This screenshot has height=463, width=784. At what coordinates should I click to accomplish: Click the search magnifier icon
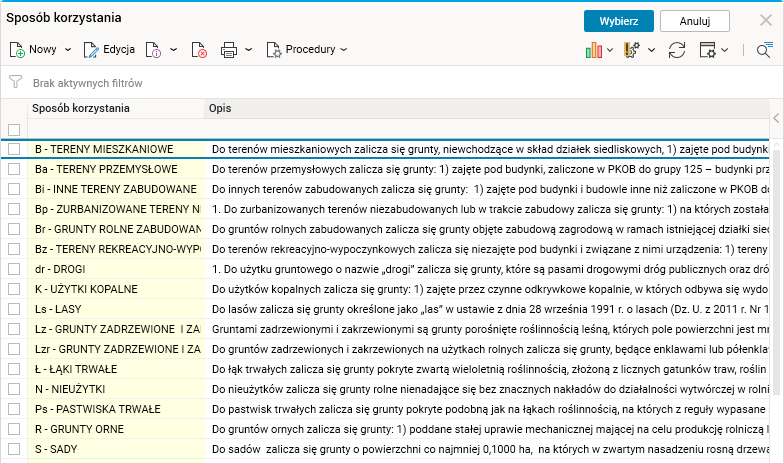pyautogui.click(x=764, y=50)
